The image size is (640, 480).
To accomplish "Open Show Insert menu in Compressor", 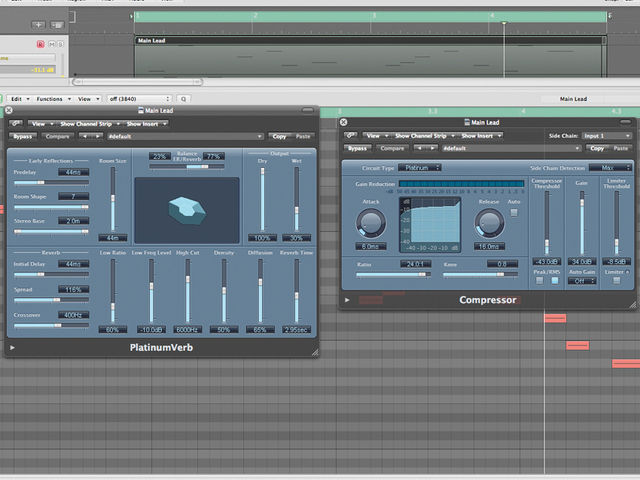I will pos(481,136).
